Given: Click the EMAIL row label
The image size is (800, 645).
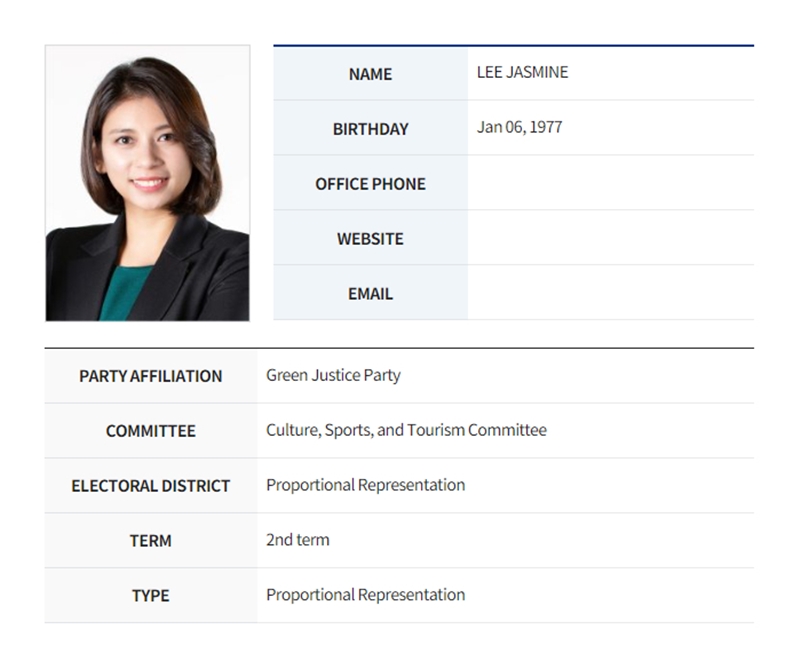Looking at the screenshot, I should point(370,294).
